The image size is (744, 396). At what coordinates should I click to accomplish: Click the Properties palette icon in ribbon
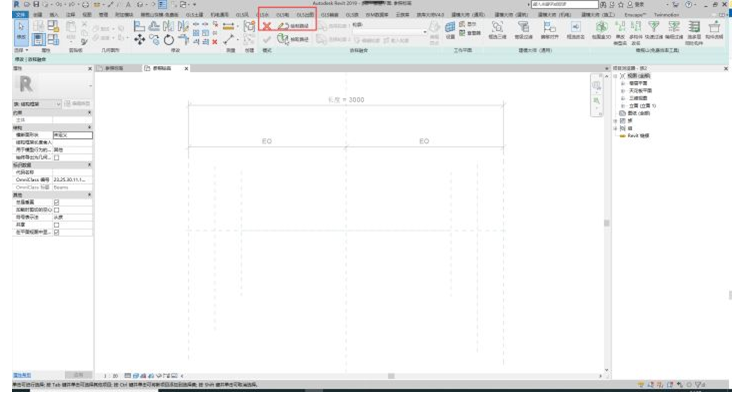point(38,39)
